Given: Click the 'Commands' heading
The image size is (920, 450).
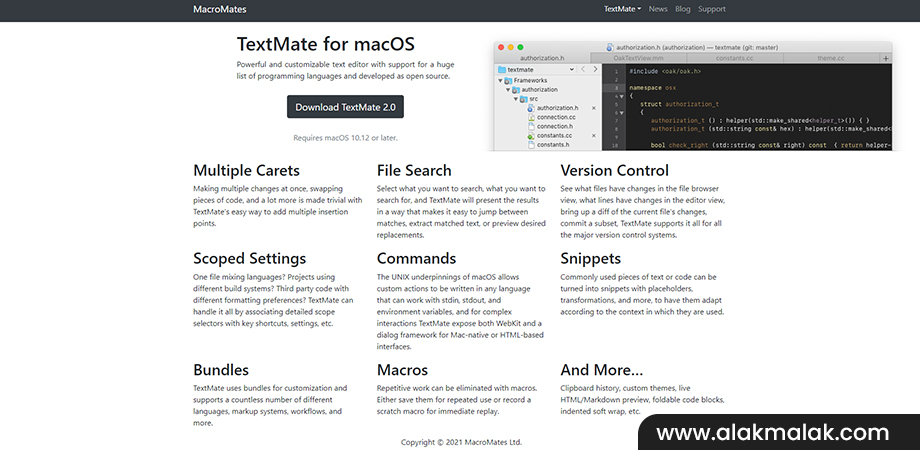Looking at the screenshot, I should point(417,259).
